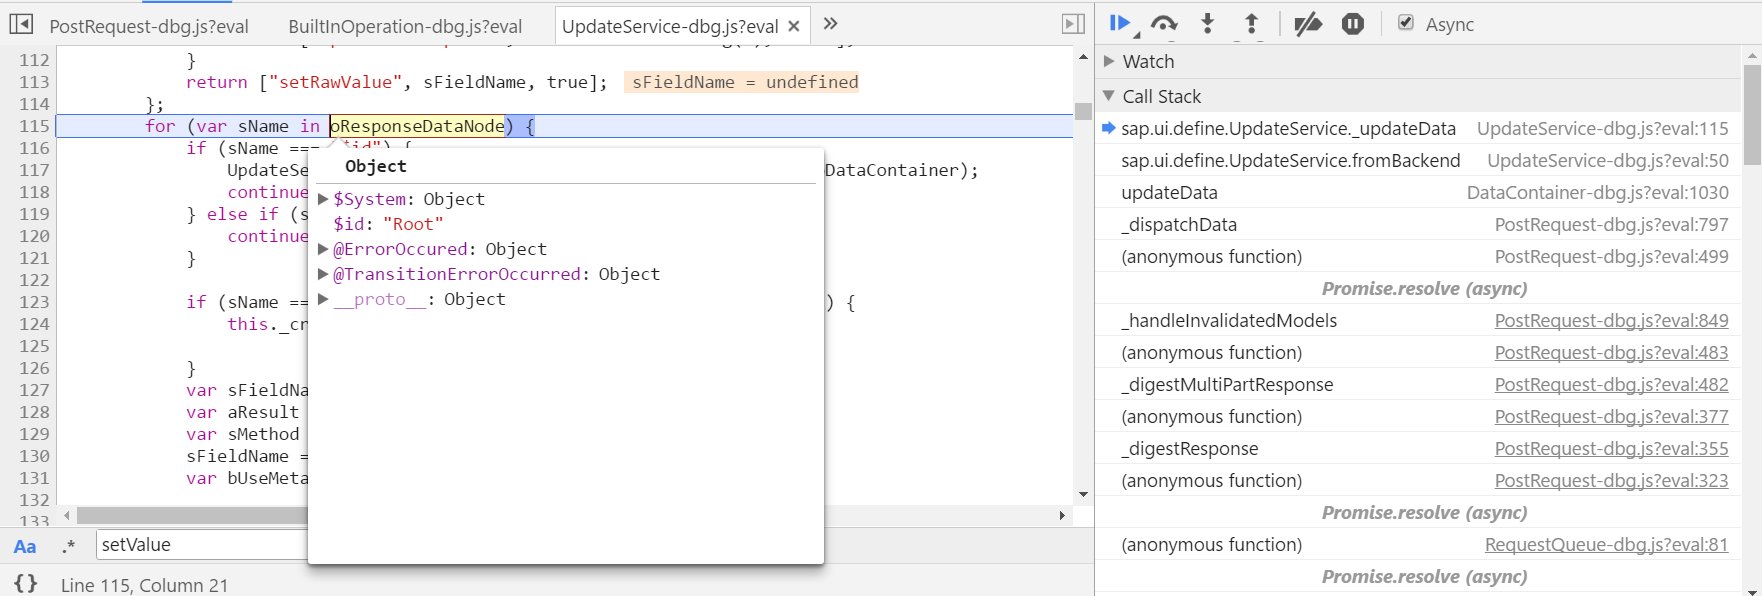The width and height of the screenshot is (1762, 596).
Task: Click search field containing setValue
Action: coord(202,545)
